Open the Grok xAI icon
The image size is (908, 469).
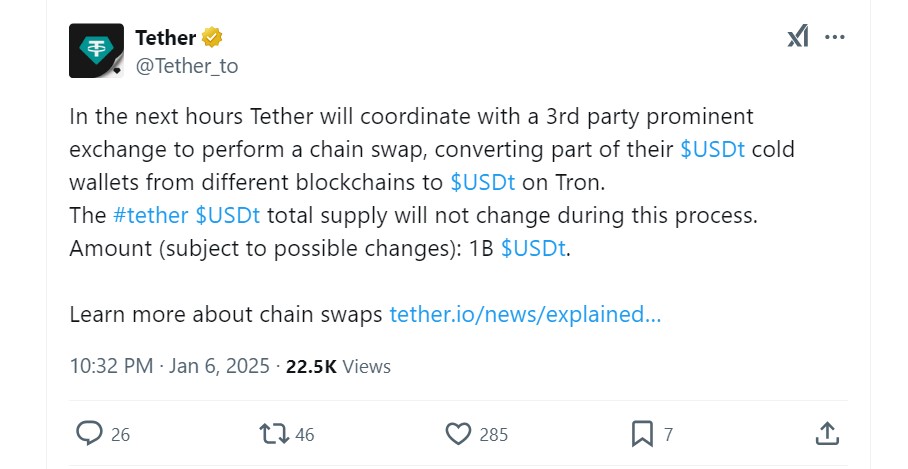(x=797, y=37)
